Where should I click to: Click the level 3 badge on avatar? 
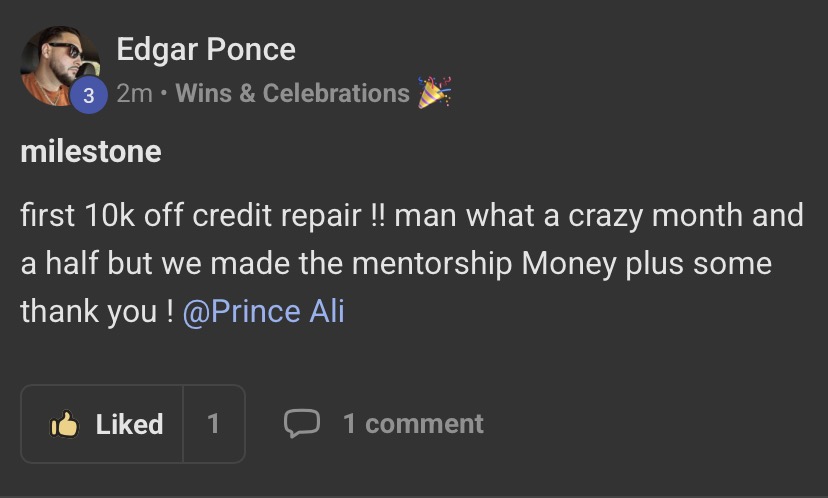tap(89, 95)
